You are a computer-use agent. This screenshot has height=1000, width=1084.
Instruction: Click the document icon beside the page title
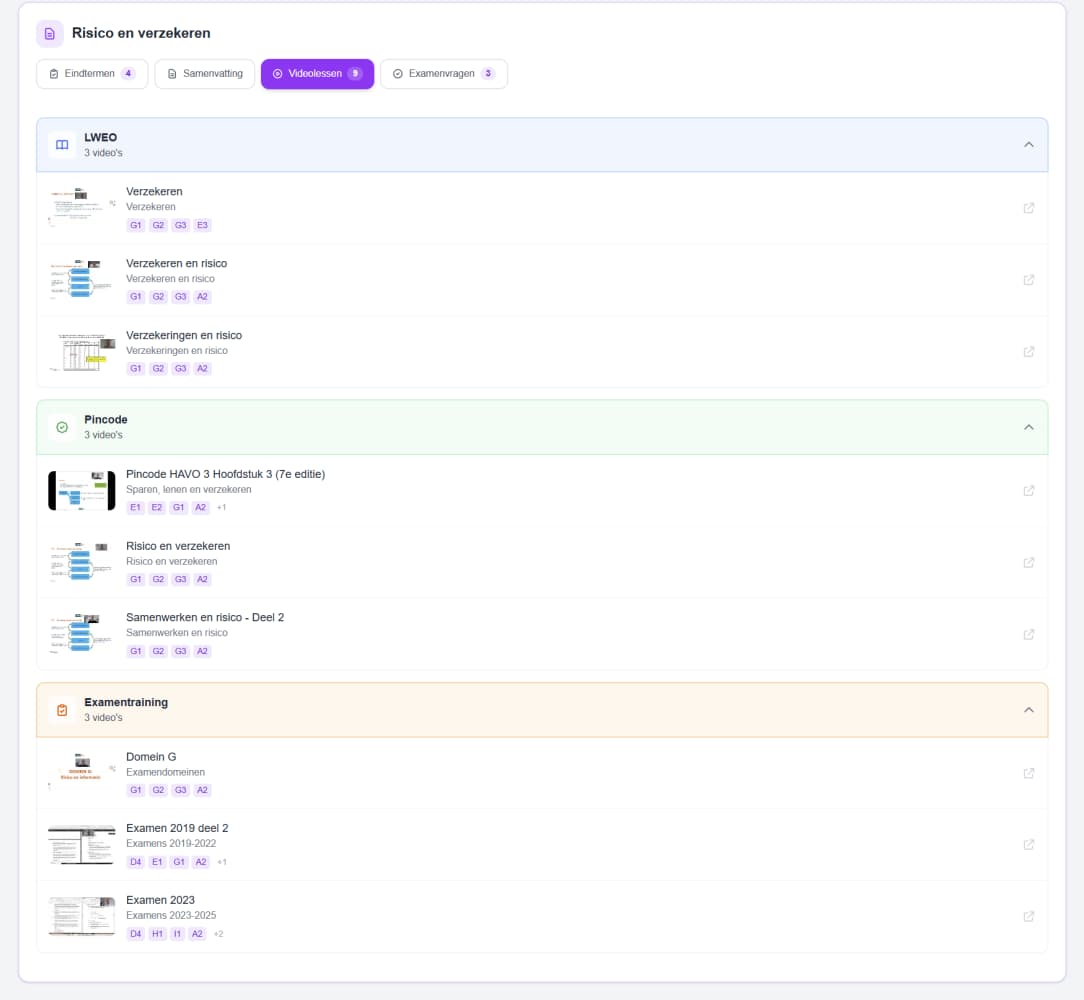tap(50, 33)
